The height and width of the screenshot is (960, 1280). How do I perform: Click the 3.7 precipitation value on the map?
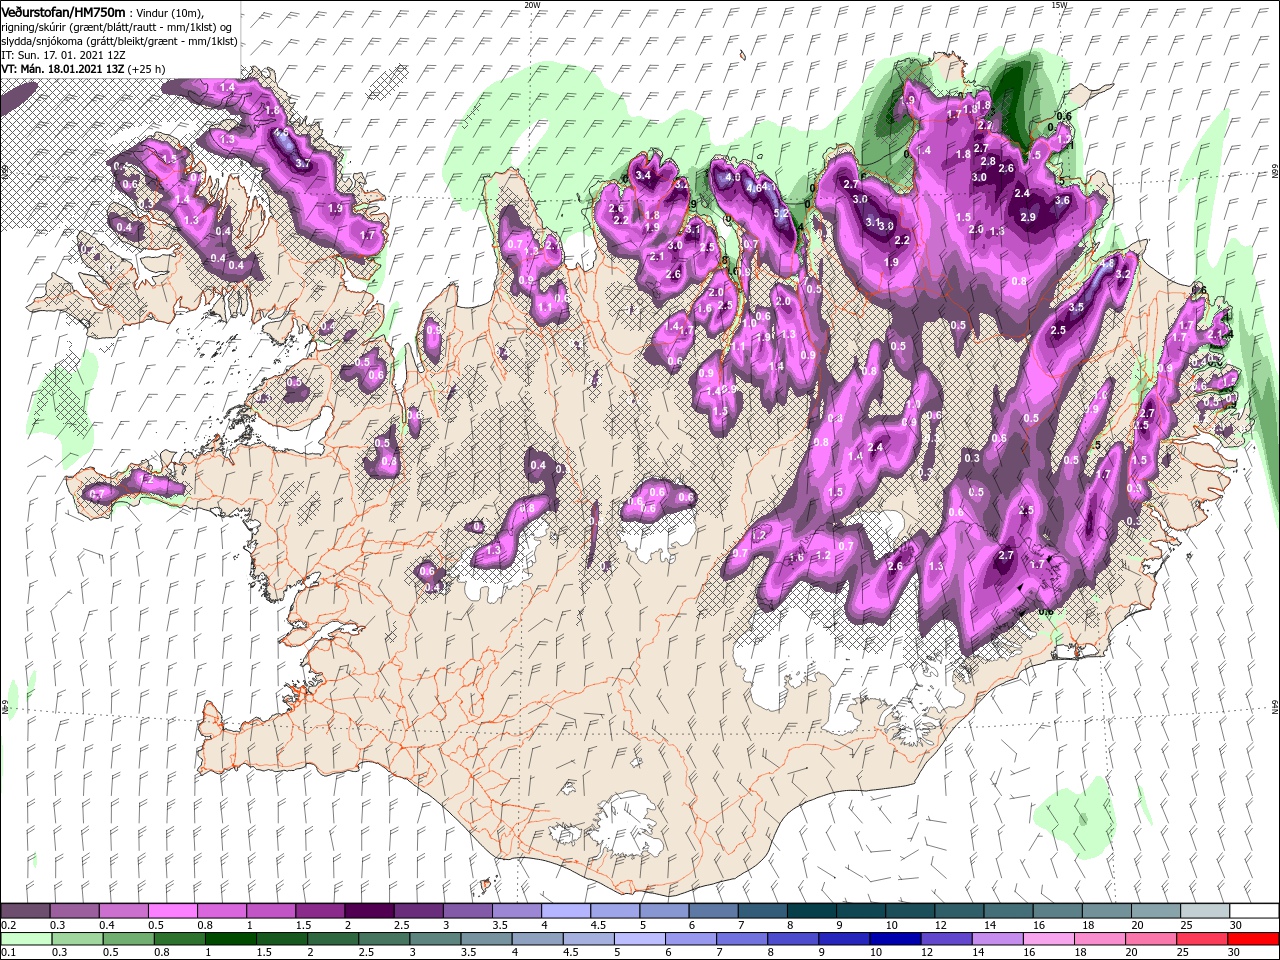[304, 163]
